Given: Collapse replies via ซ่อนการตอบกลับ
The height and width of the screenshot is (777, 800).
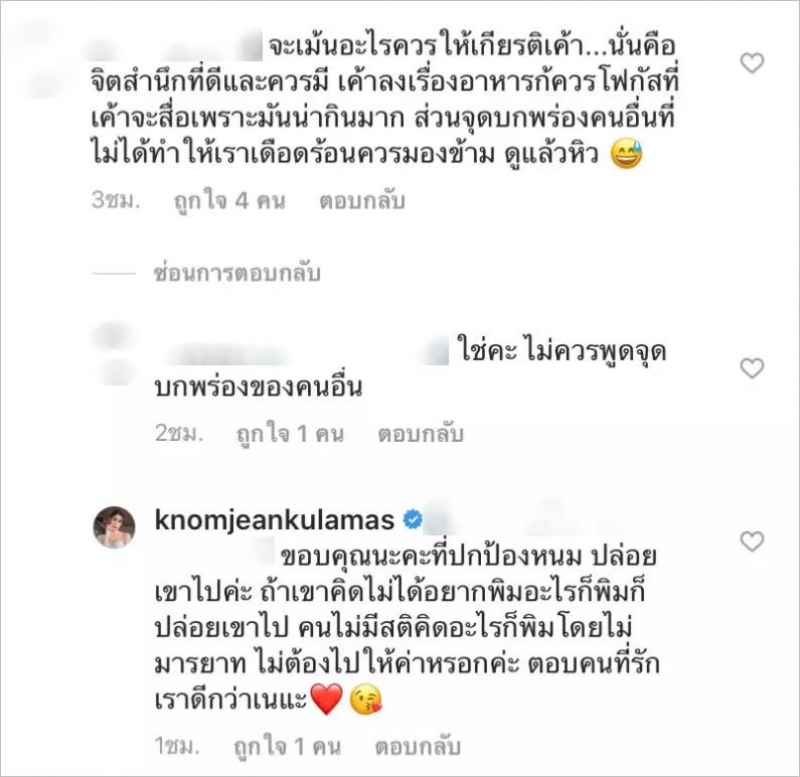Looking at the screenshot, I should pyautogui.click(x=237, y=273).
